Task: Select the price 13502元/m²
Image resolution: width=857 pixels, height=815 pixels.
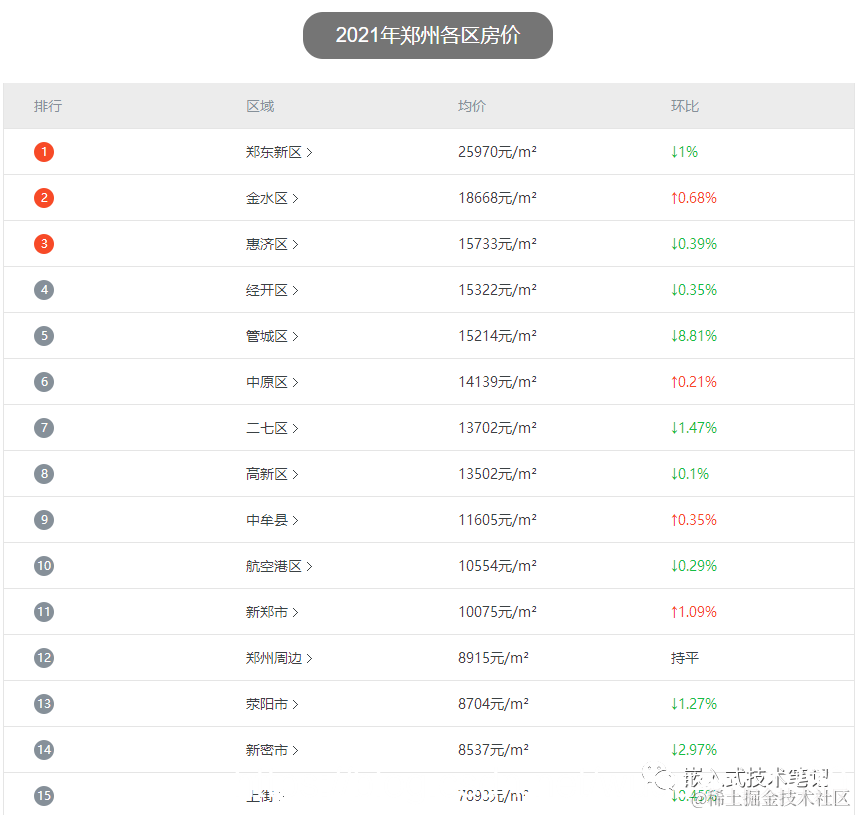Action: (497, 473)
